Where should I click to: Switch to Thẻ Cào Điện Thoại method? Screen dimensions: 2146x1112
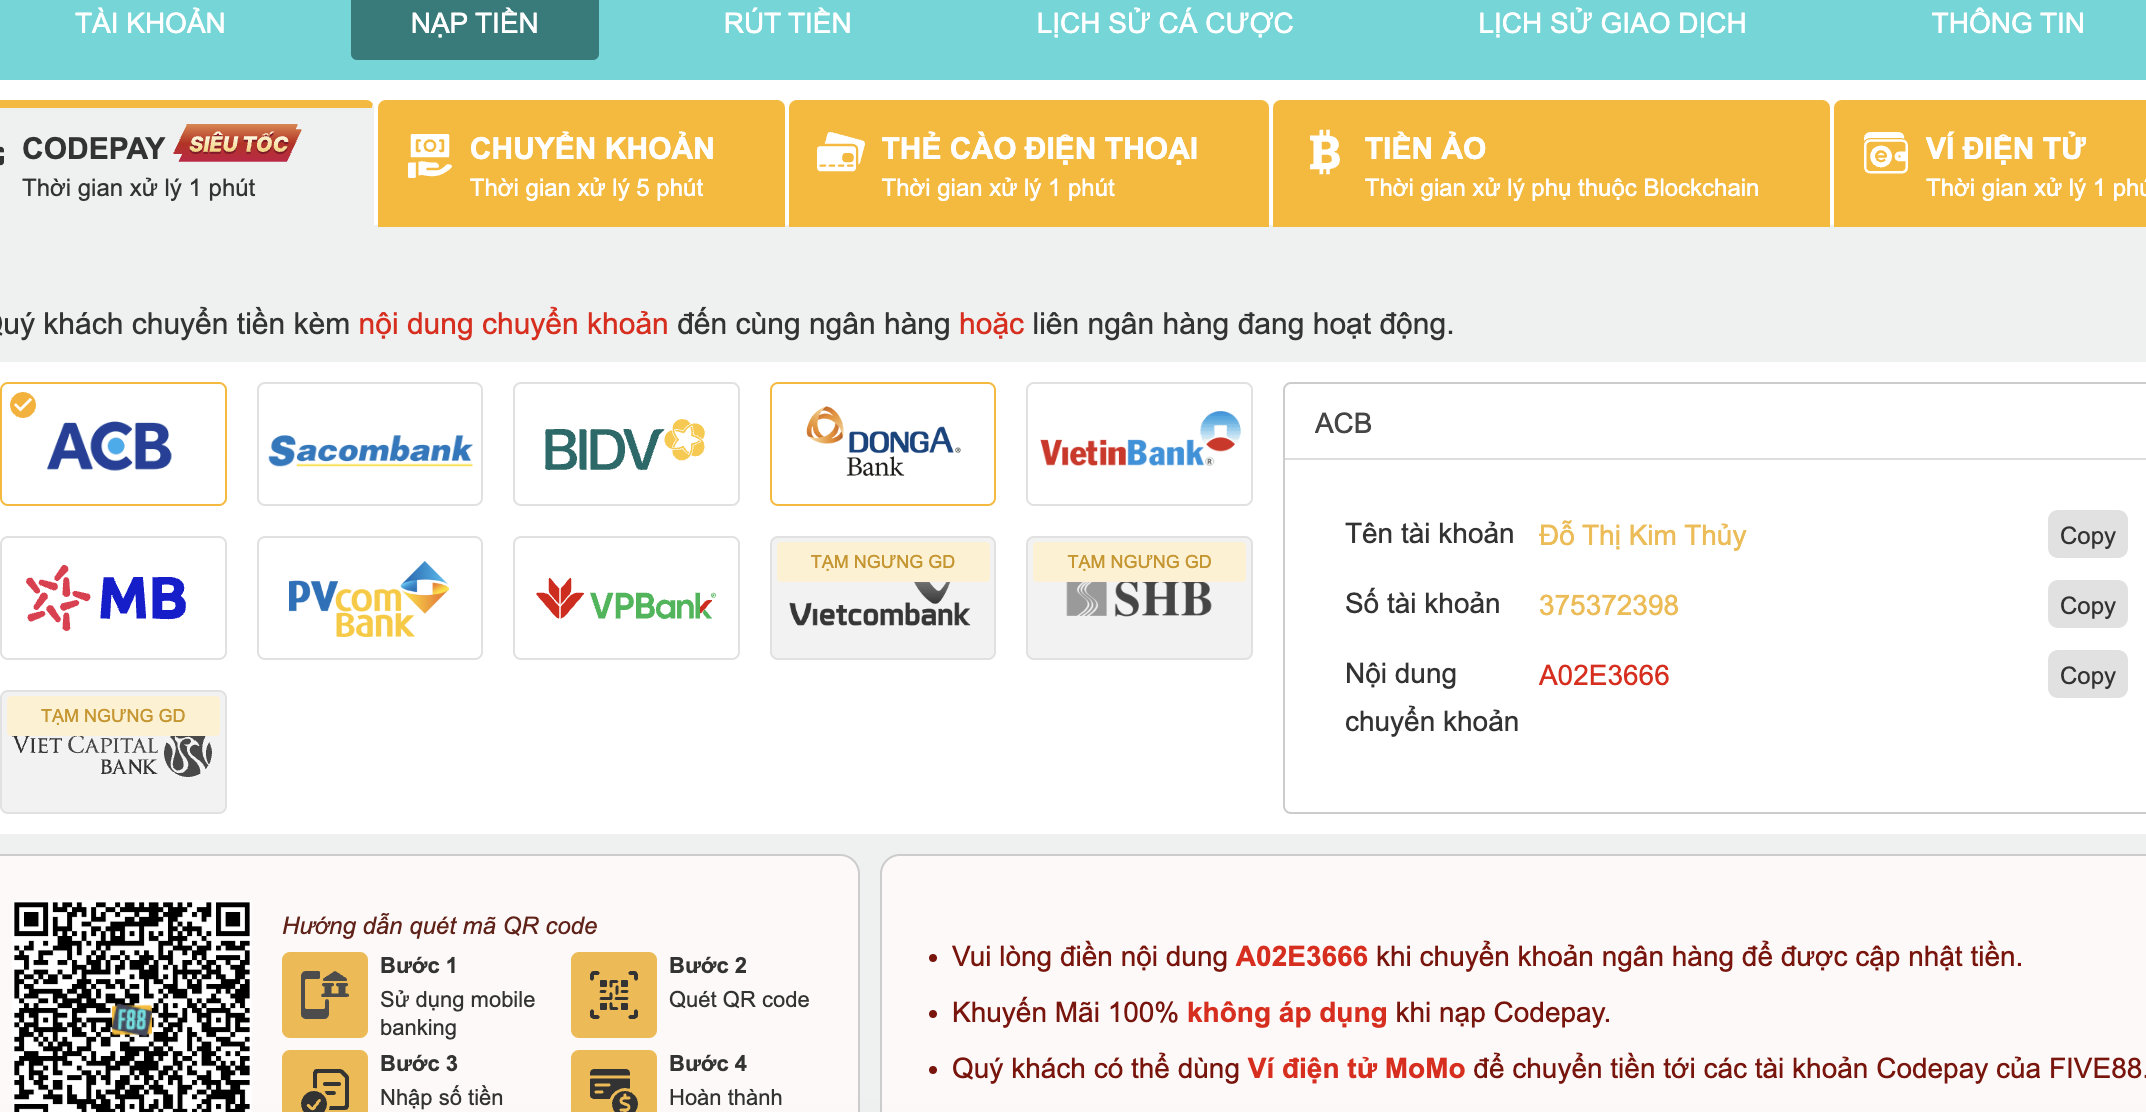click(x=1028, y=165)
